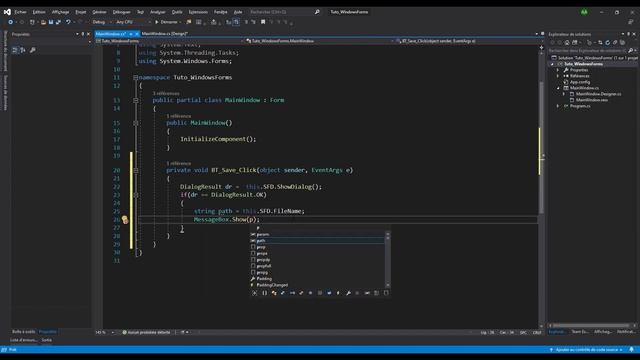640x360 pixels.
Task: Click the IntelliSense list scrollbar down arrow
Action: tap(388, 285)
